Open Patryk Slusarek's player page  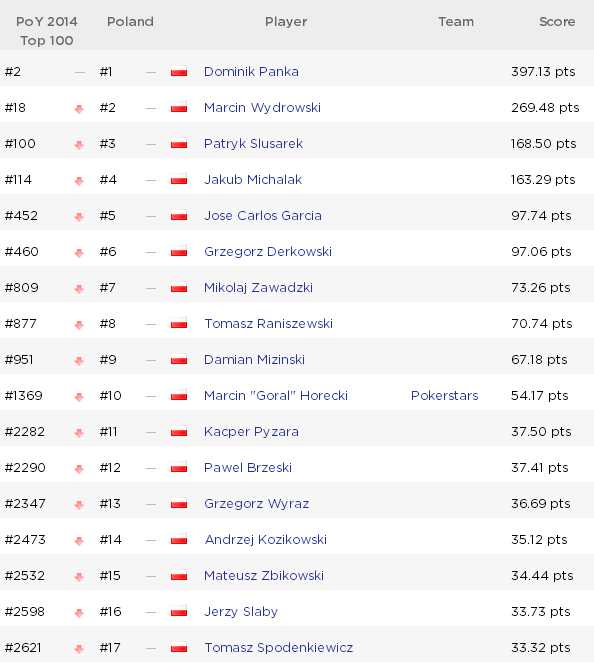coord(253,143)
